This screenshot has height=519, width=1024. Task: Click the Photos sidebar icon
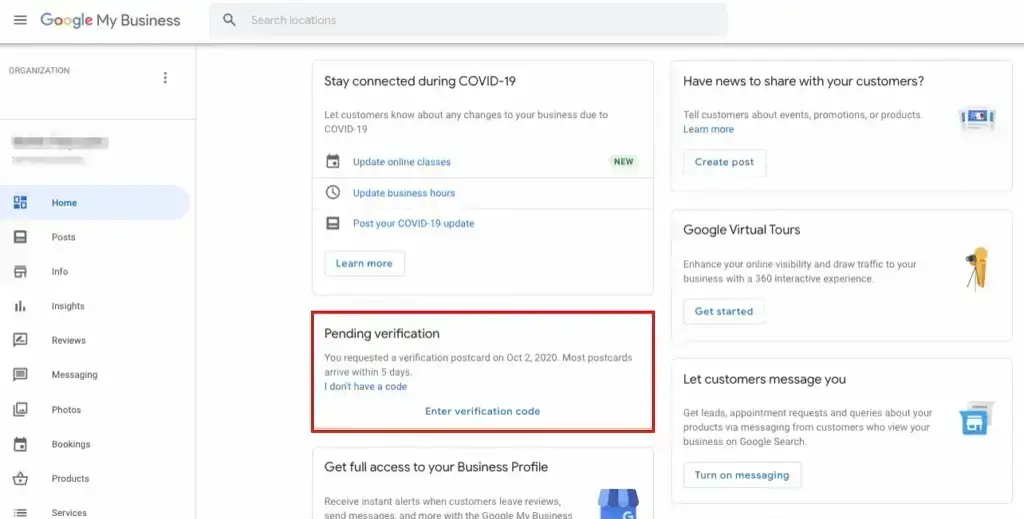click(20, 409)
